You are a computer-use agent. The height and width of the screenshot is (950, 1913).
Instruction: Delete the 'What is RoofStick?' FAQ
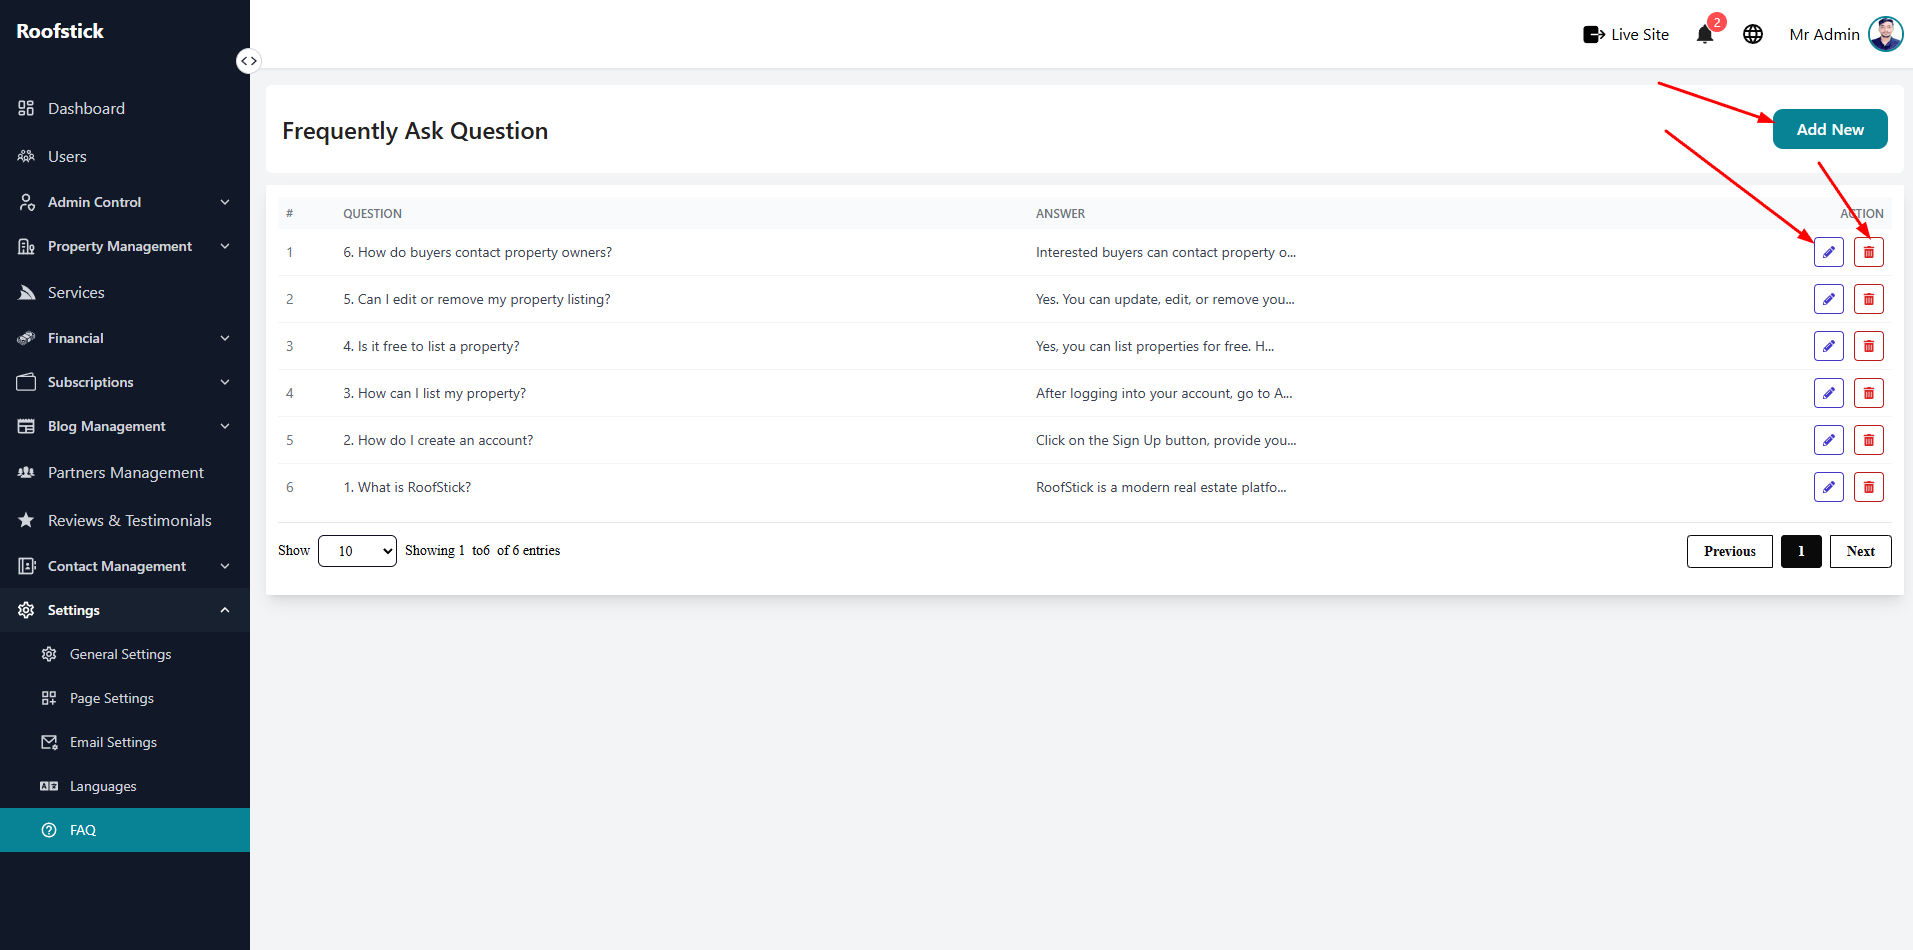[x=1868, y=487]
